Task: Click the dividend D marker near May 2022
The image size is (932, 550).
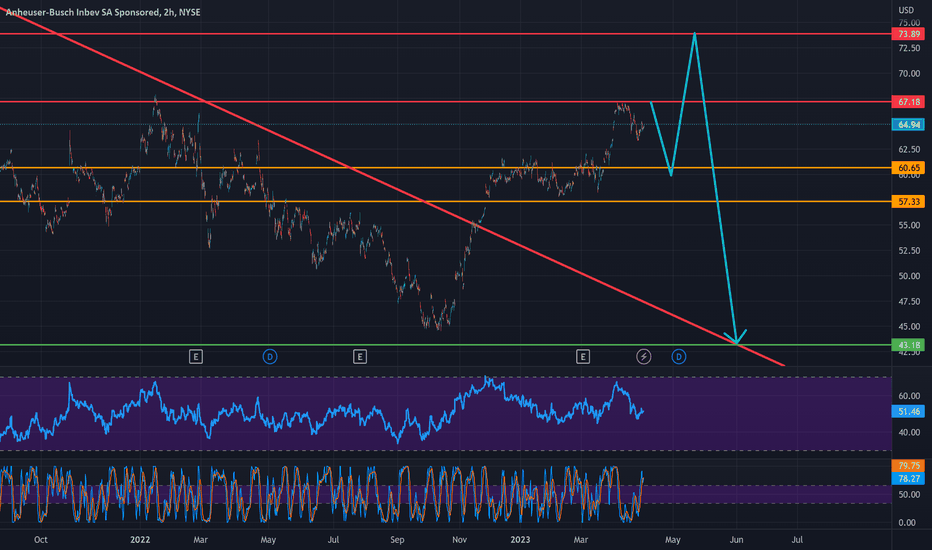Action: (x=270, y=357)
